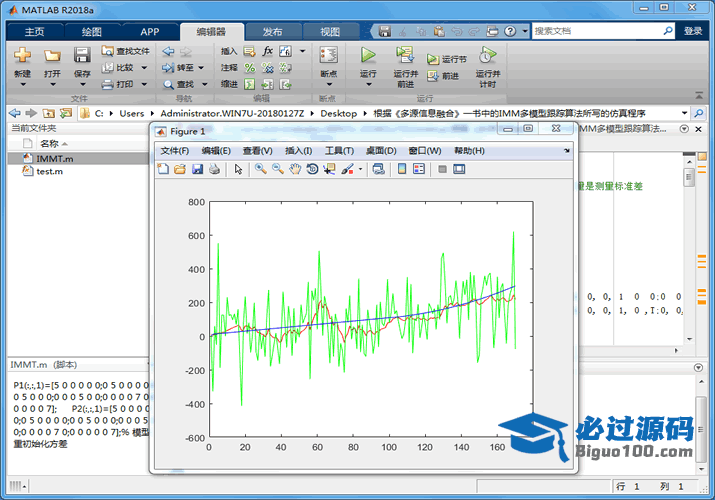The image size is (715, 500).
Task: Expand the Run (运行) dropdown arrow
Action: pos(368,84)
